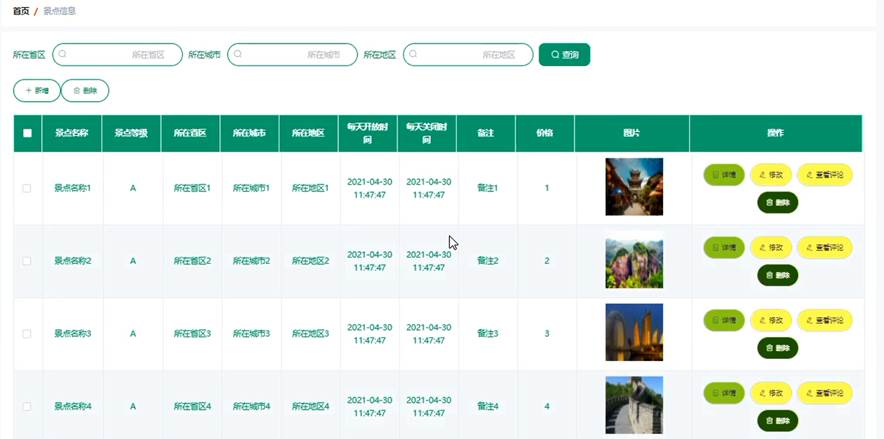Screen dimensions: 884x439
Task: Click 查看评论 for 景点名称4 row
Action: tap(825, 393)
